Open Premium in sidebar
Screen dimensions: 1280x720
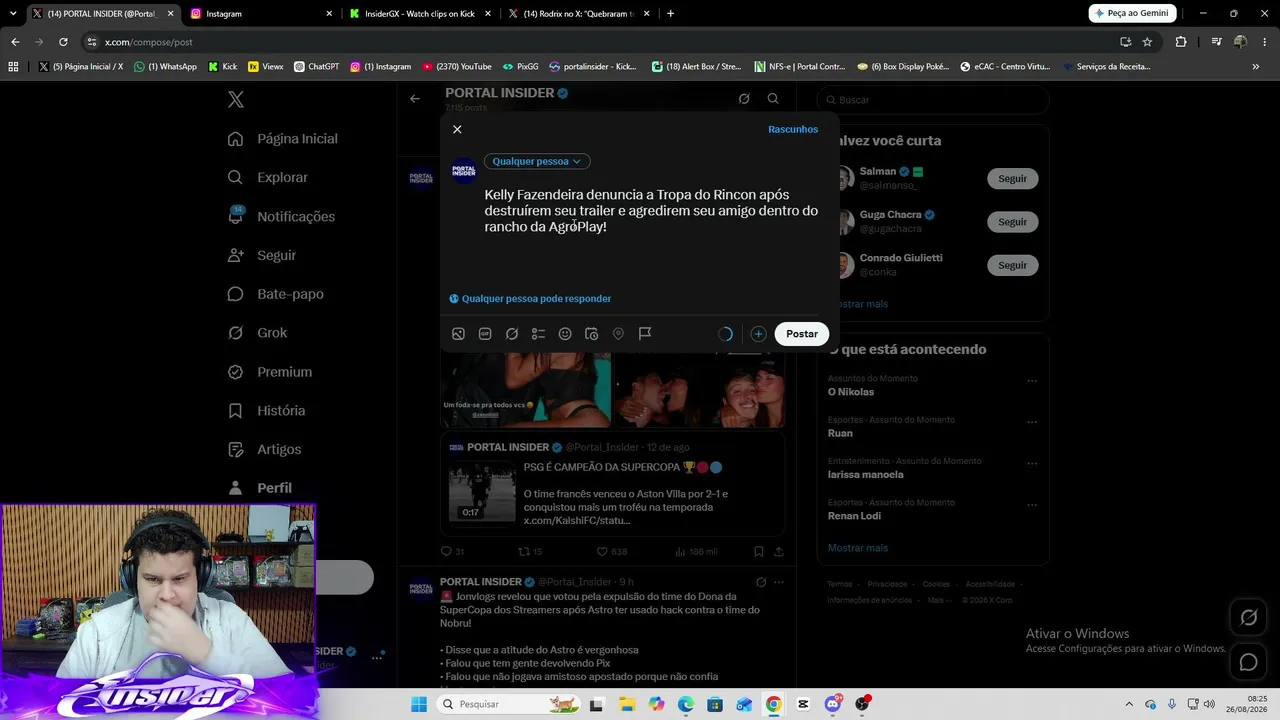tap(270, 372)
